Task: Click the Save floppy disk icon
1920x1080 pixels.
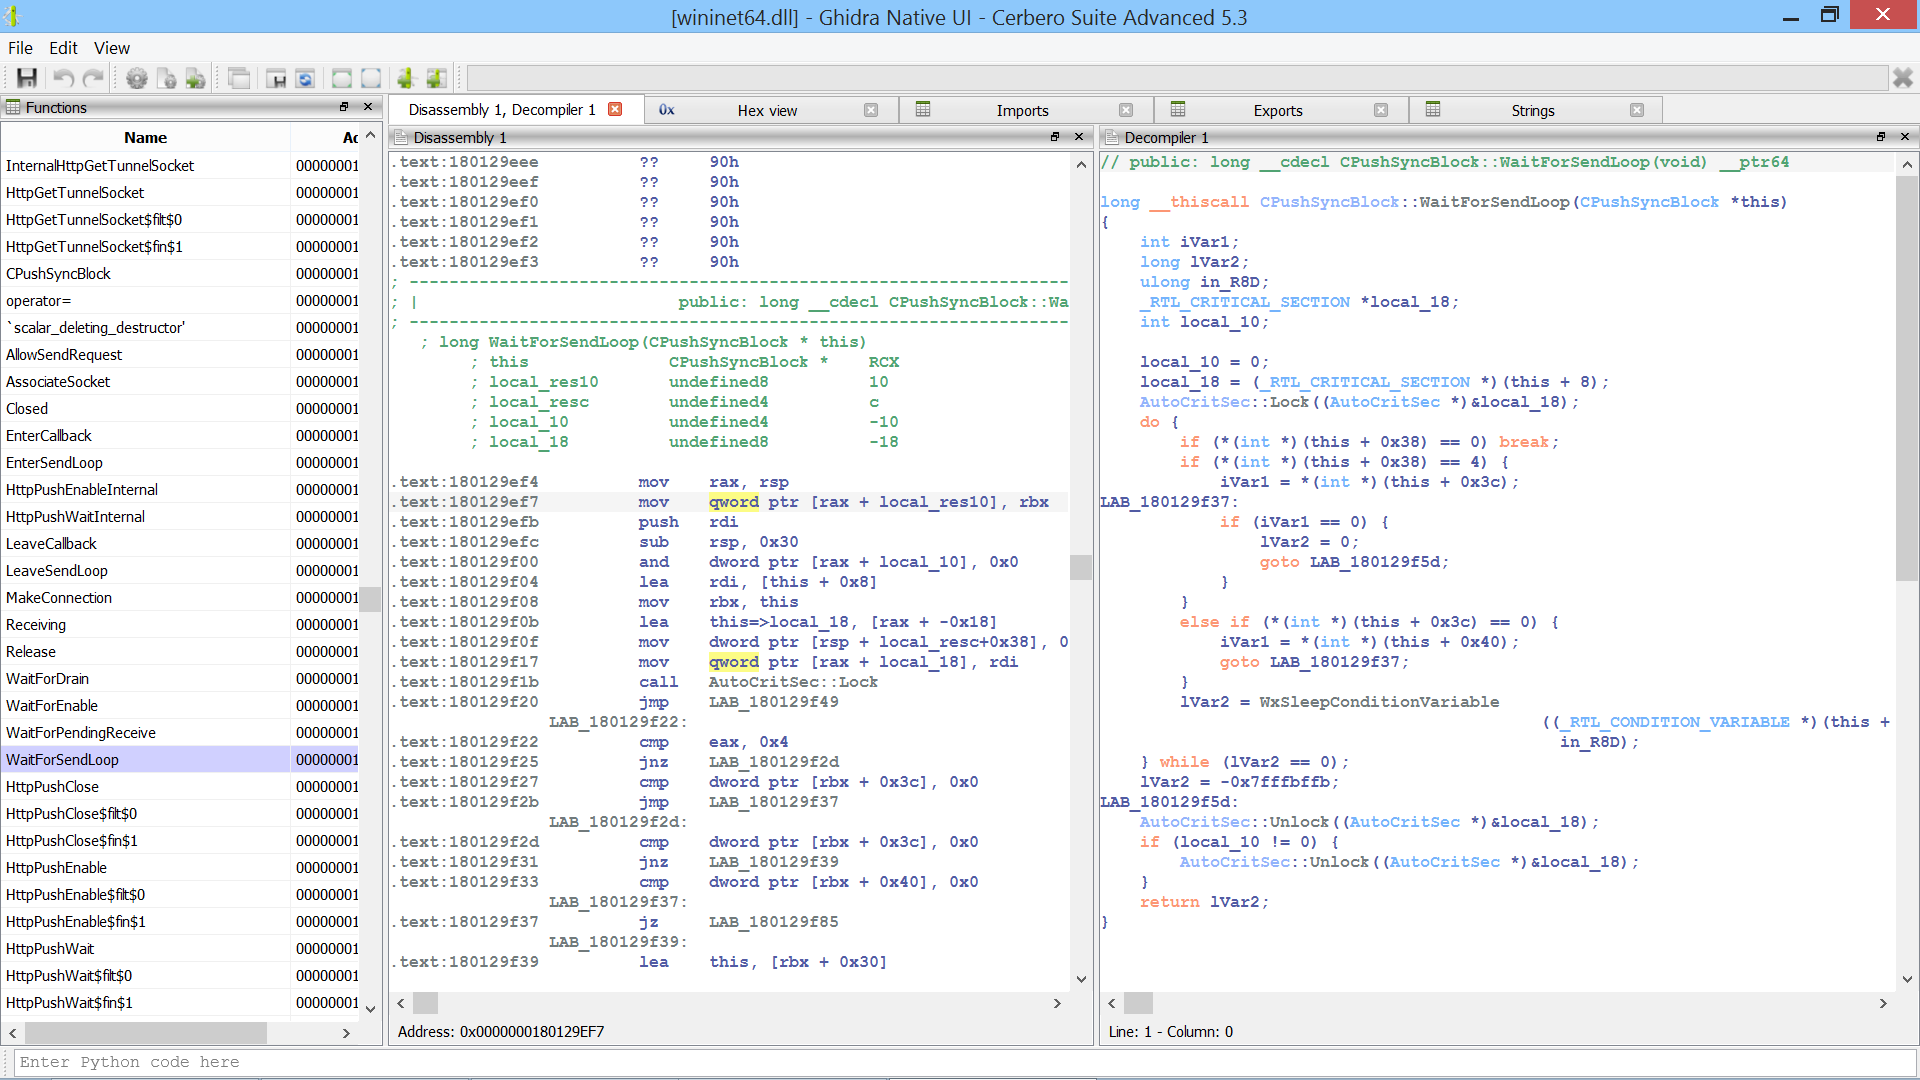Action: point(27,78)
